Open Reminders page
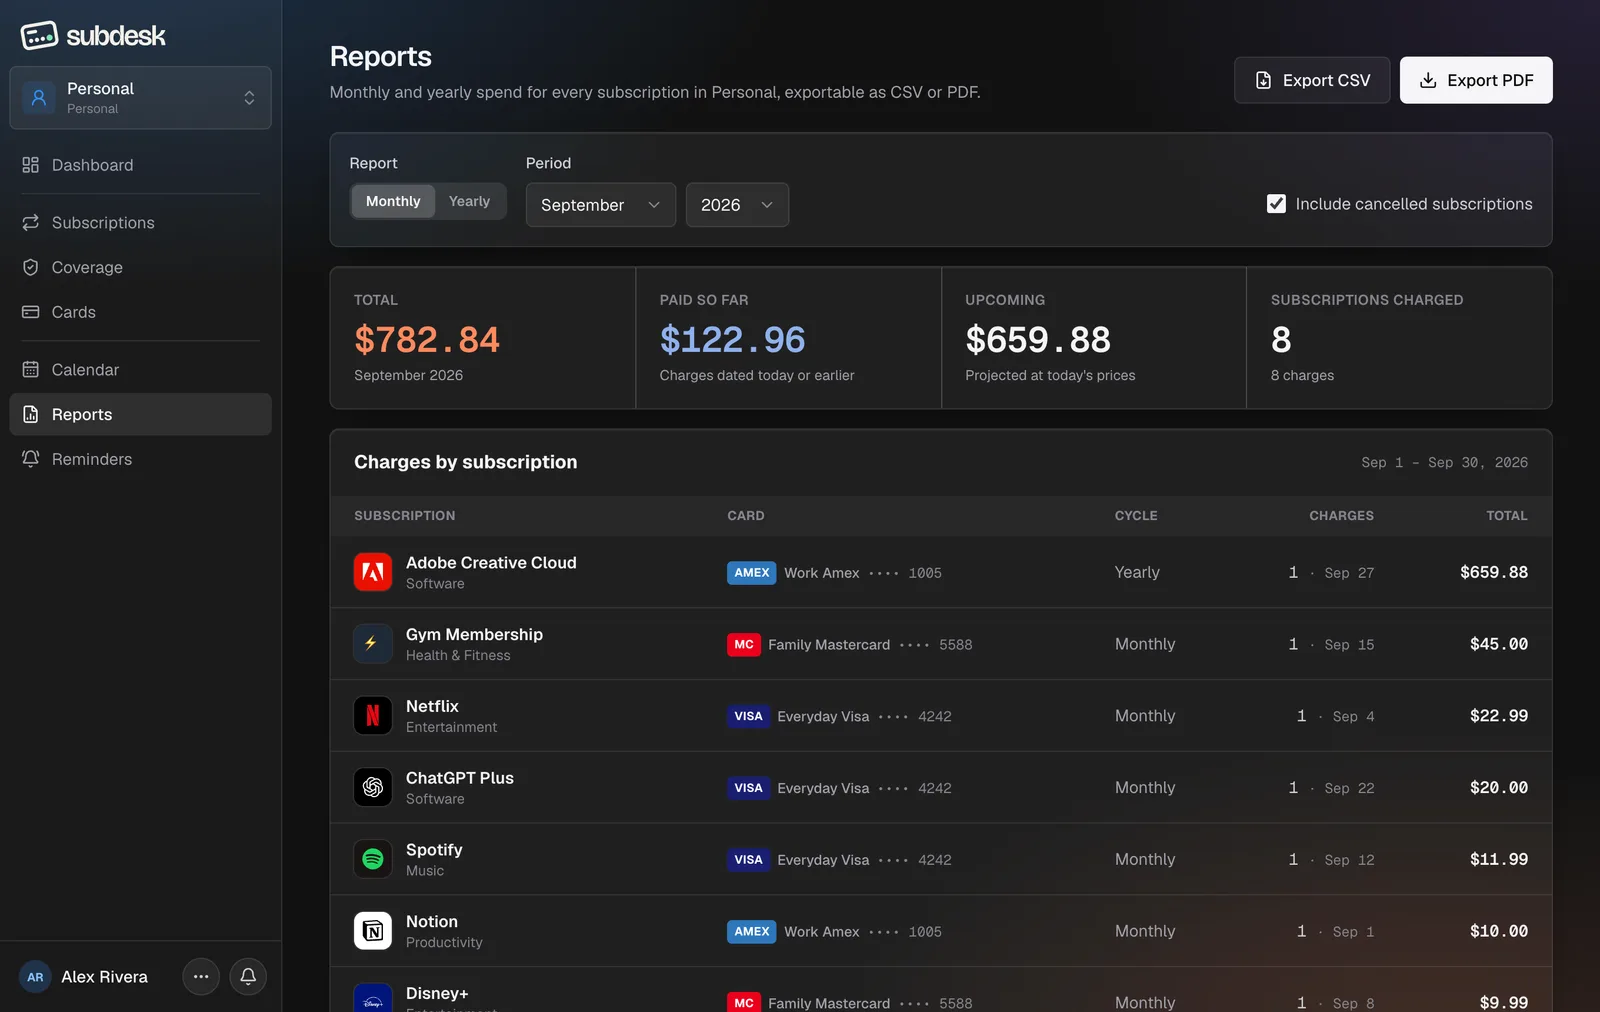 pos(140,459)
